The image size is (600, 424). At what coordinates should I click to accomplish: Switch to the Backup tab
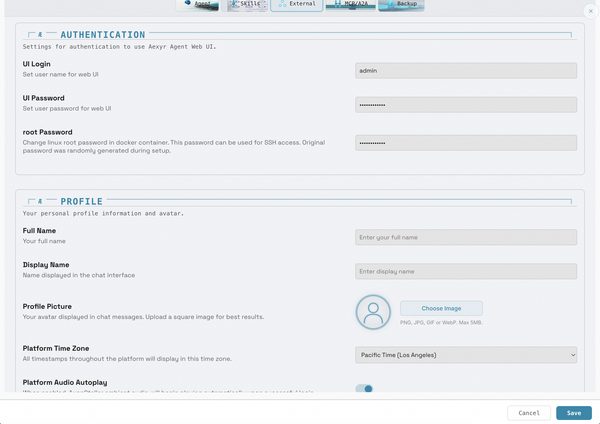click(401, 4)
